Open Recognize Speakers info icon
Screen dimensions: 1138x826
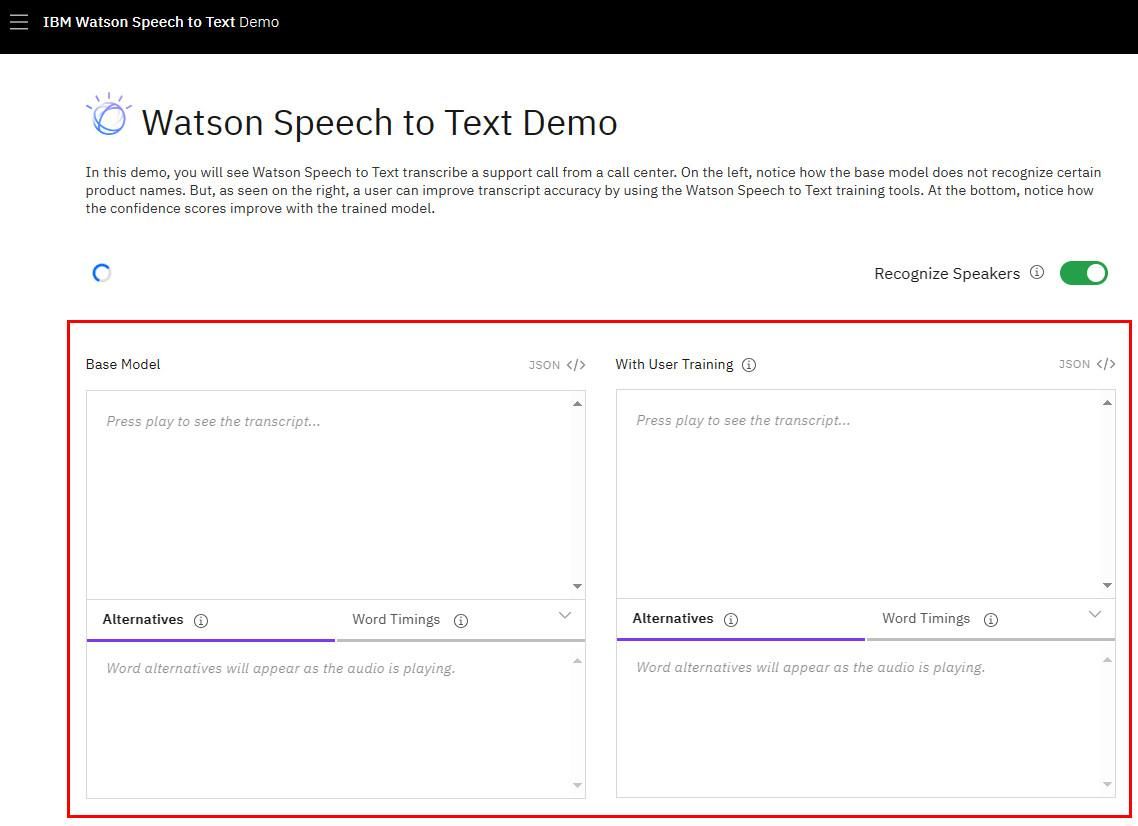click(x=1037, y=272)
